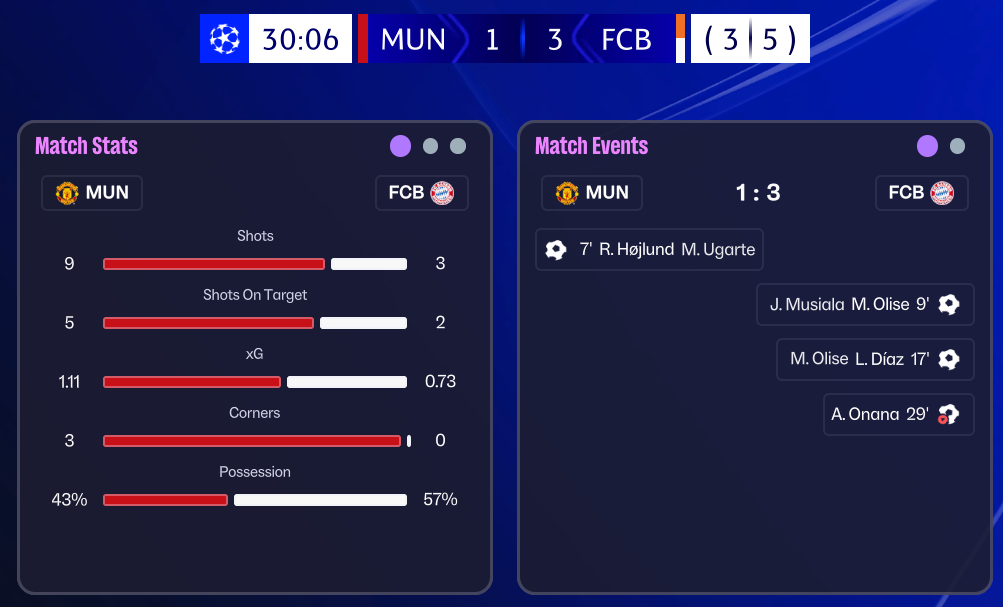Image resolution: width=1003 pixels, height=607 pixels.
Task: Click the MUN team button in Match Stats
Action: 92,193
